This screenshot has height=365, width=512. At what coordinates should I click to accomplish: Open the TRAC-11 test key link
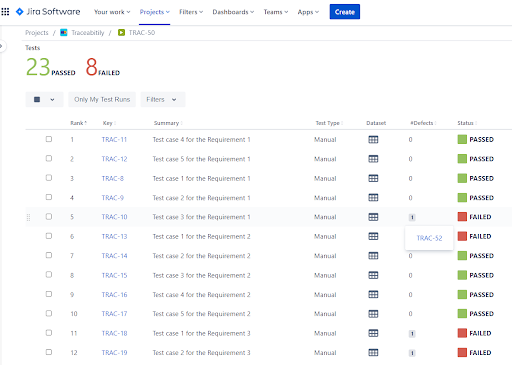point(114,140)
